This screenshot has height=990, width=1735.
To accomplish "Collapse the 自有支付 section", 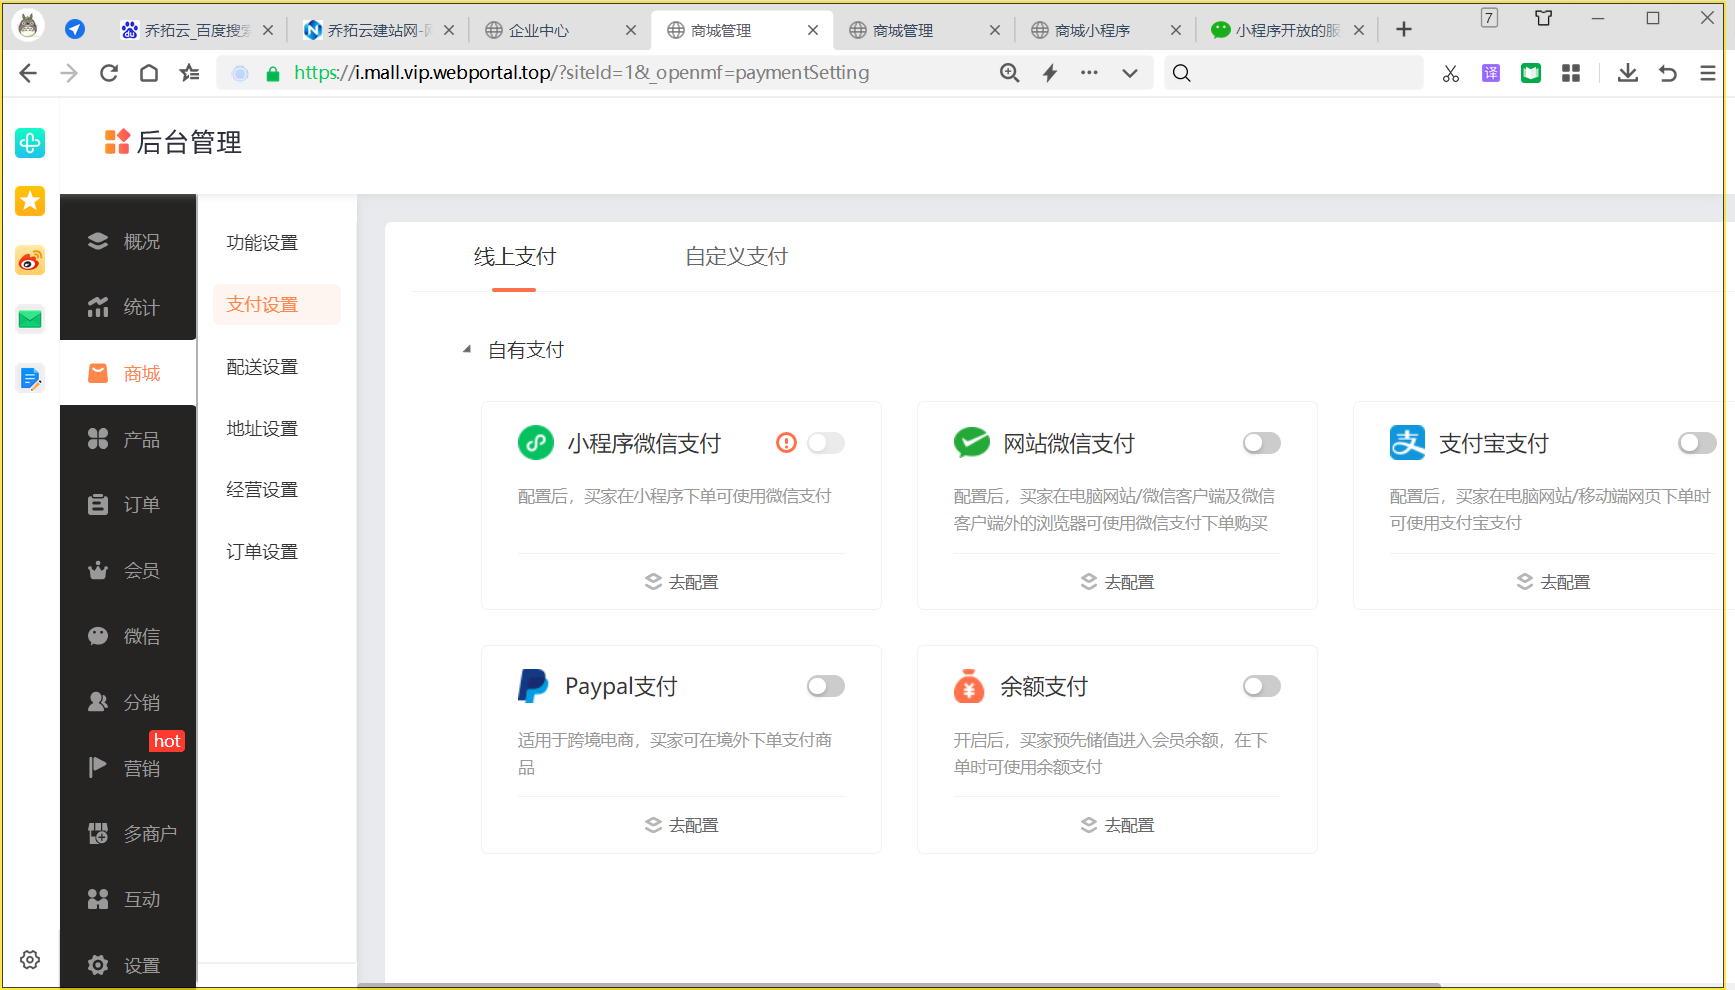I will click(466, 348).
